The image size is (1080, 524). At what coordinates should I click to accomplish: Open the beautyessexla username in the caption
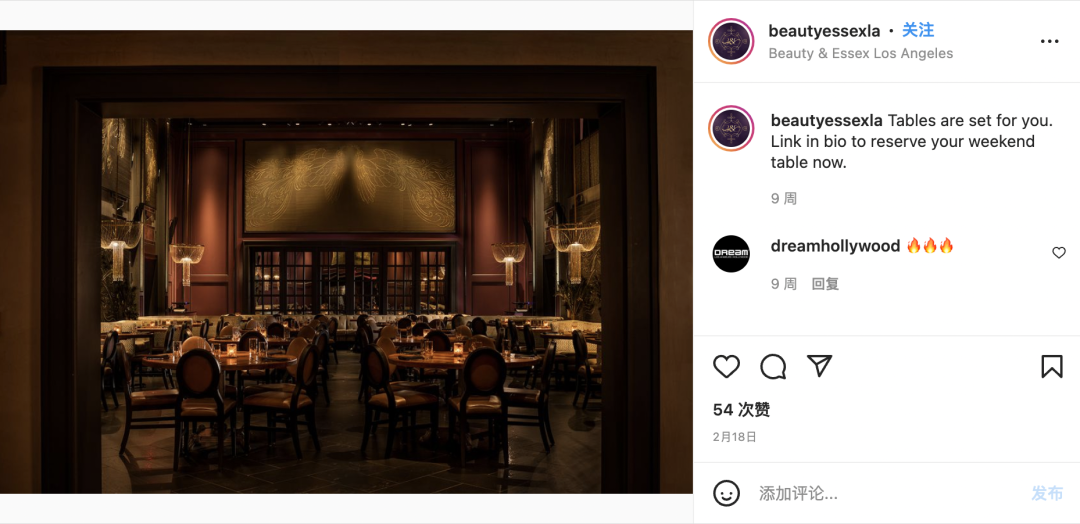coord(827,120)
